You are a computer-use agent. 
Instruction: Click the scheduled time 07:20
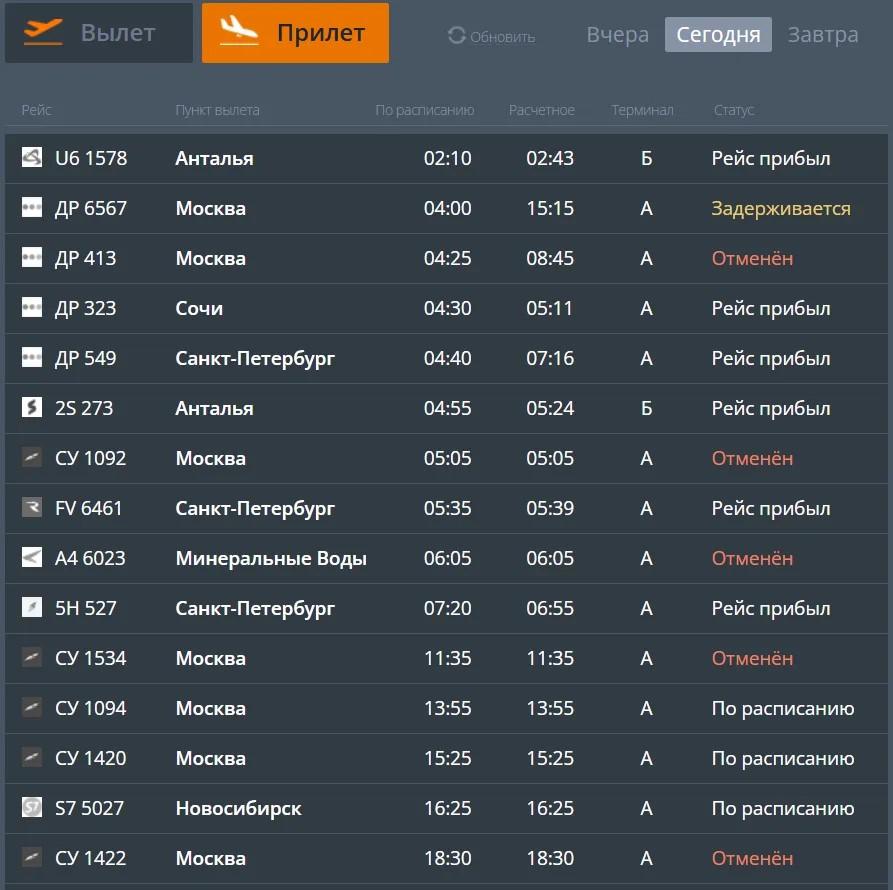click(448, 608)
